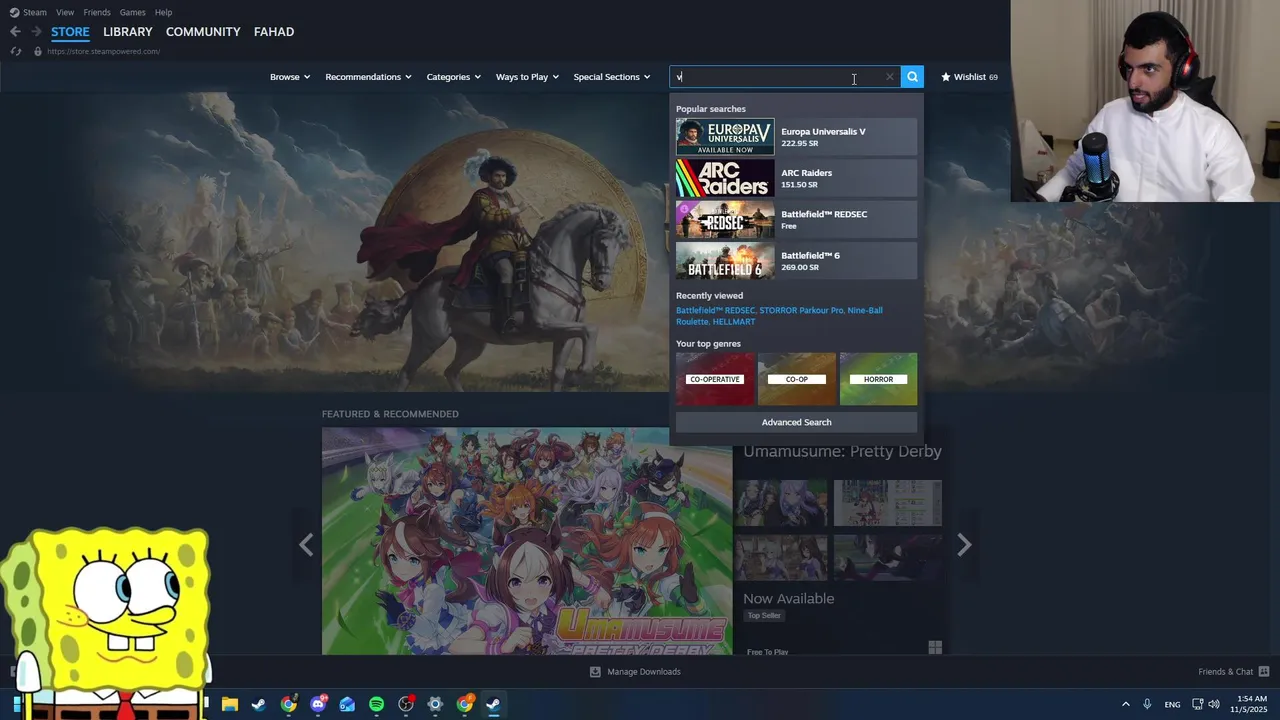The height and width of the screenshot is (720, 1280).
Task: Expand the Special Sections dropdown
Action: pyautogui.click(x=612, y=77)
